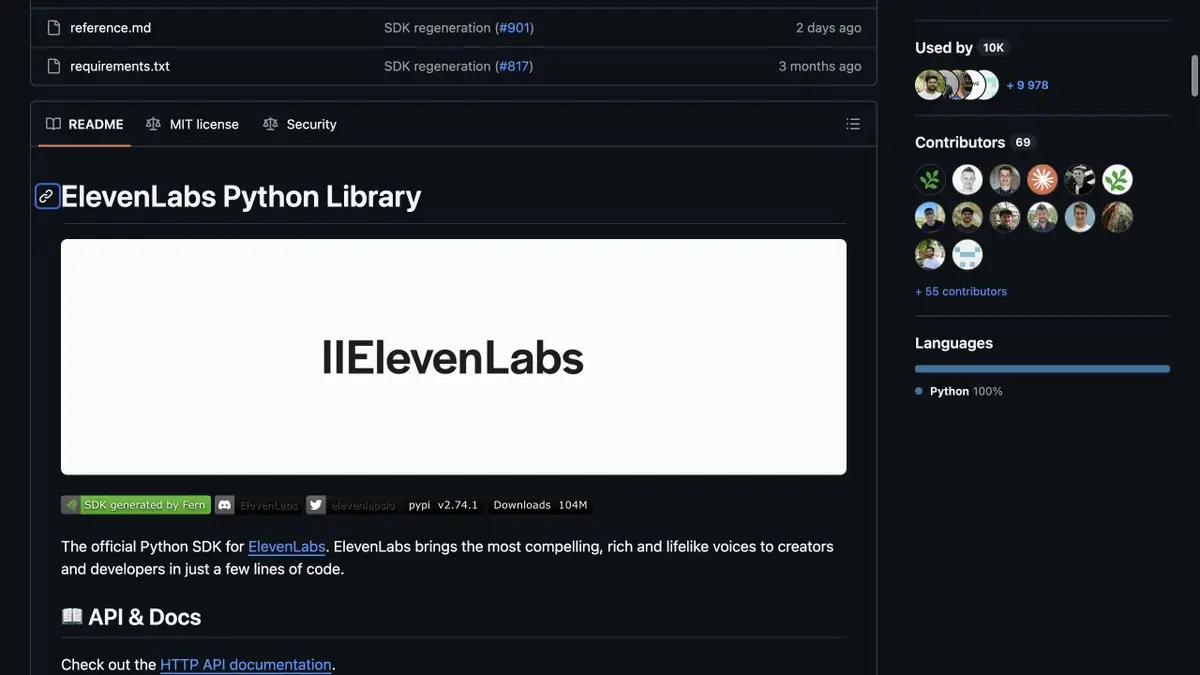Image resolution: width=1200 pixels, height=675 pixels.
Task: Open the reference.md file
Action: tap(110, 28)
